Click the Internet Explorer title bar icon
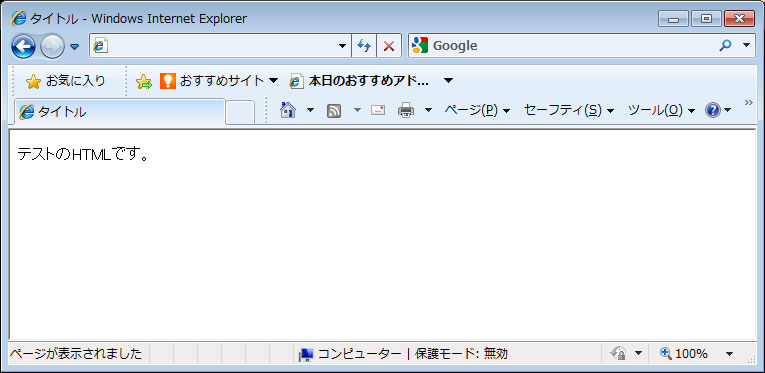This screenshot has width=765, height=373. click(x=18, y=19)
